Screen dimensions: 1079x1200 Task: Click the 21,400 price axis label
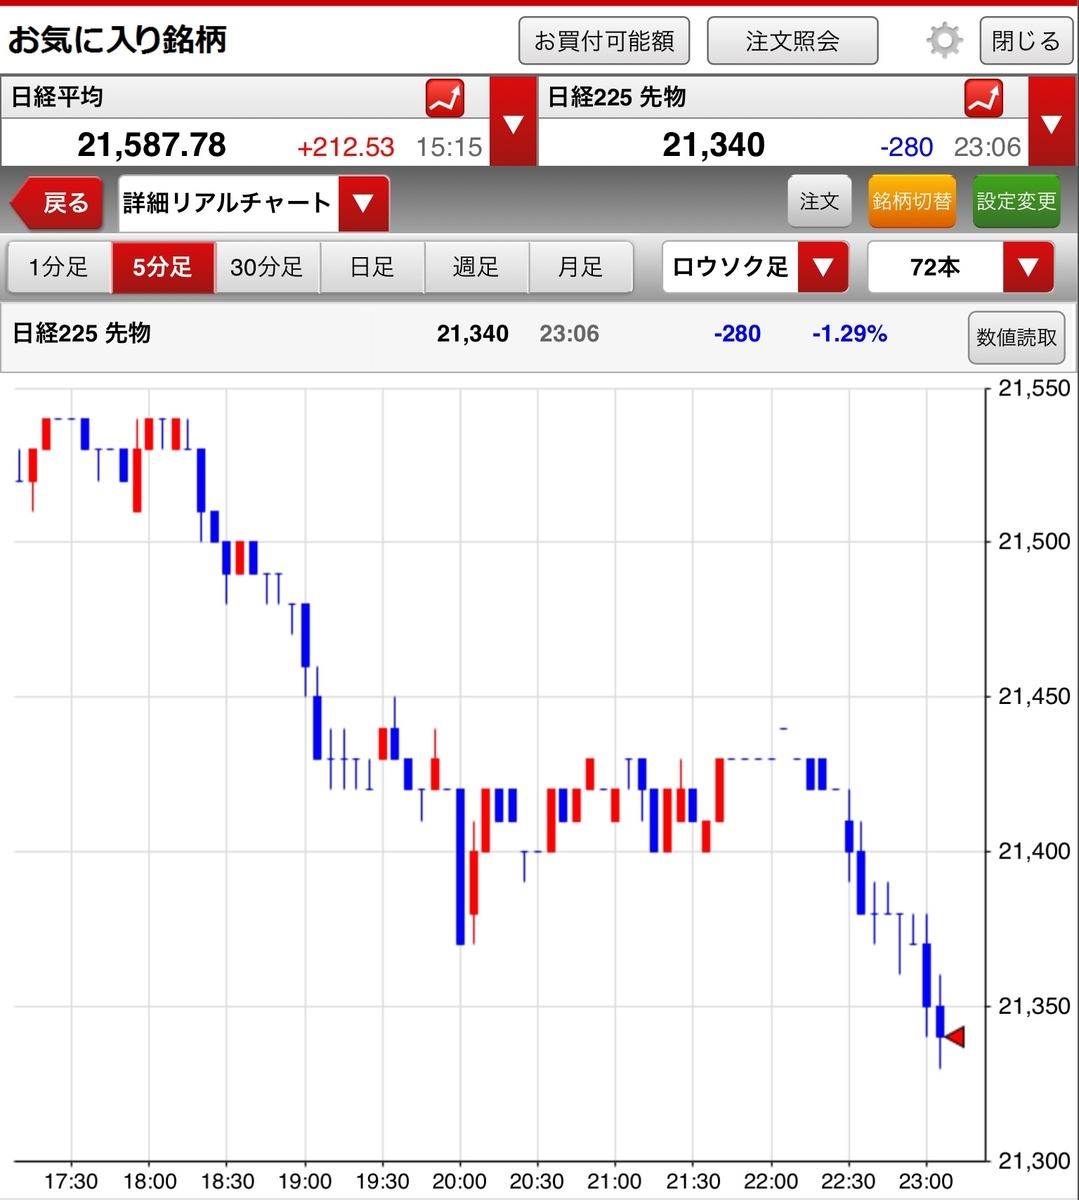[1034, 851]
